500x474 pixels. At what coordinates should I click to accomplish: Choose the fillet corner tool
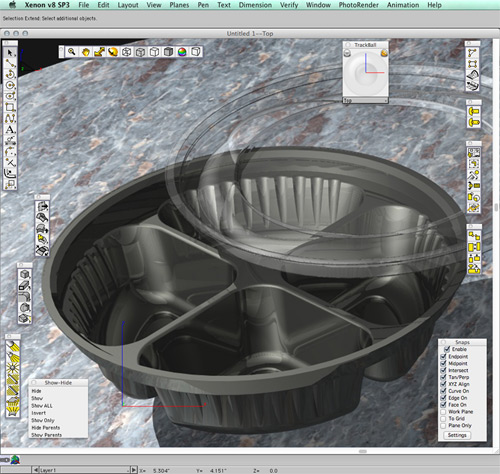[x=10, y=173]
